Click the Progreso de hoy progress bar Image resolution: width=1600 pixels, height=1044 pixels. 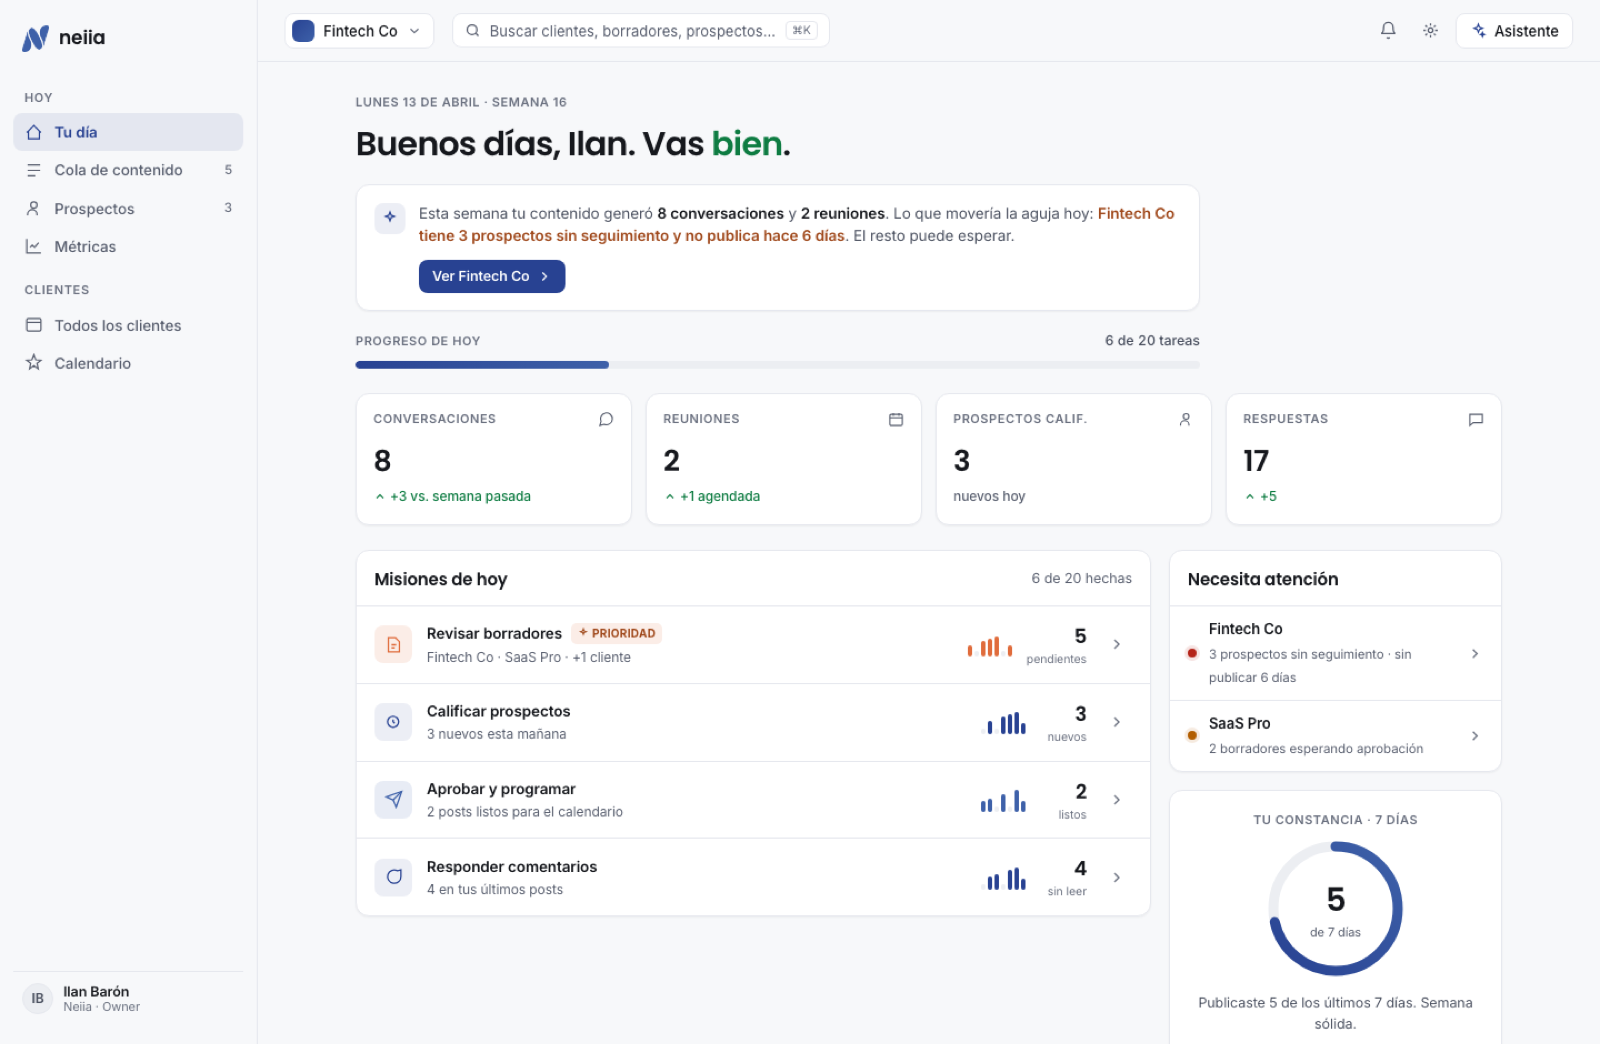[778, 365]
